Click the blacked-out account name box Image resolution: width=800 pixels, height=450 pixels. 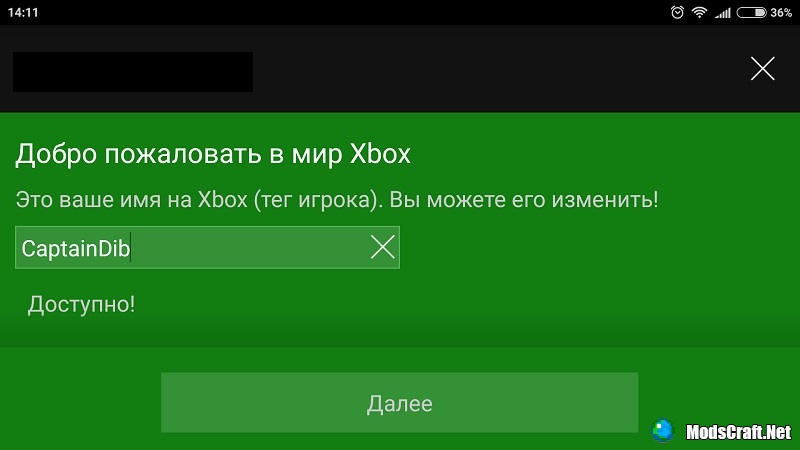133,72
